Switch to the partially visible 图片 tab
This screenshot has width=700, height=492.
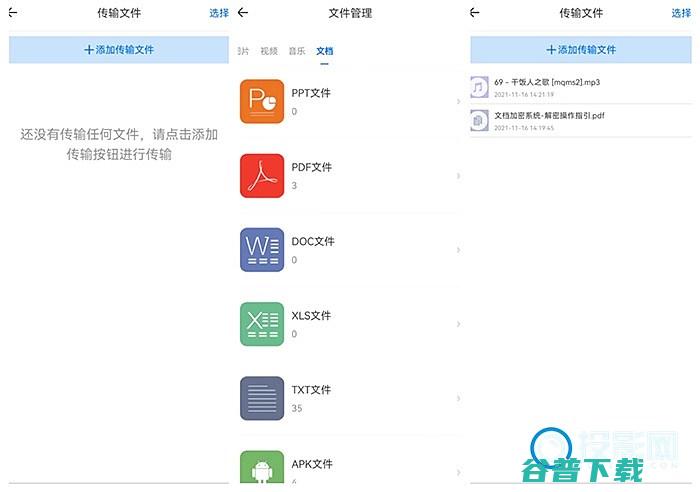tap(243, 51)
